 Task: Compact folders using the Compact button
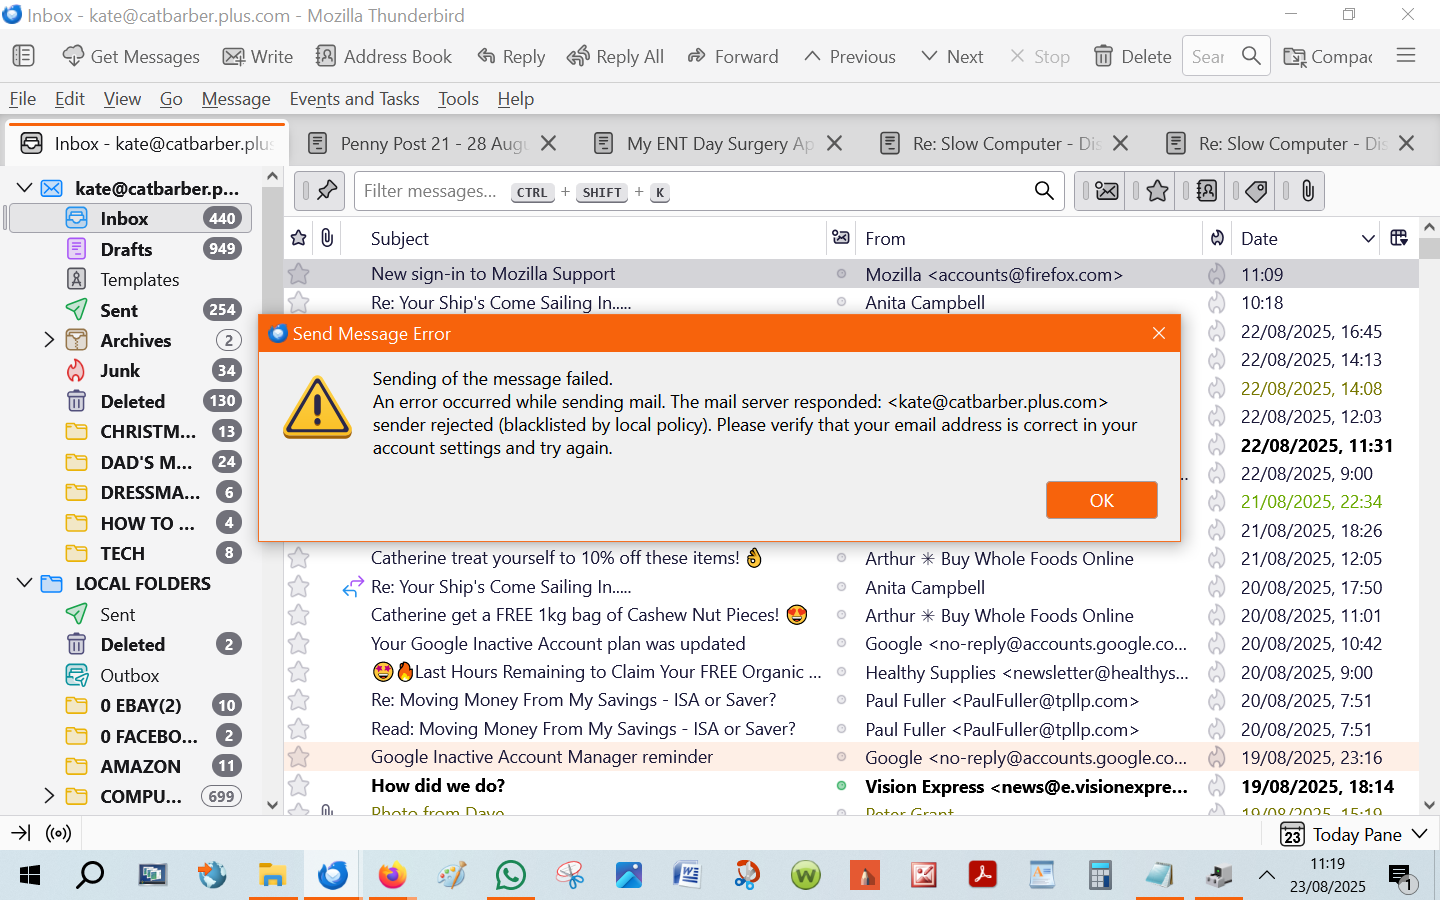pyautogui.click(x=1328, y=56)
